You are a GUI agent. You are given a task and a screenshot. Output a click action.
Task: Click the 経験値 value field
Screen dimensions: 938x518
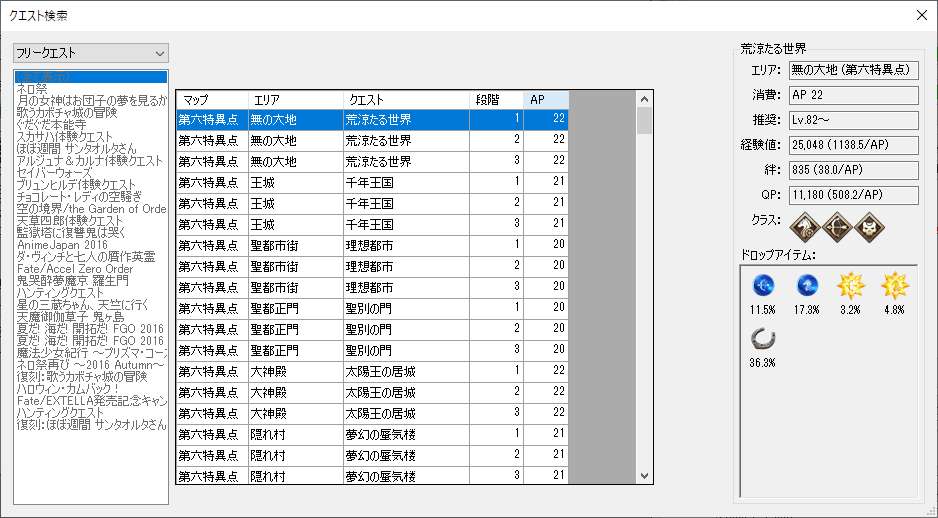tap(853, 145)
